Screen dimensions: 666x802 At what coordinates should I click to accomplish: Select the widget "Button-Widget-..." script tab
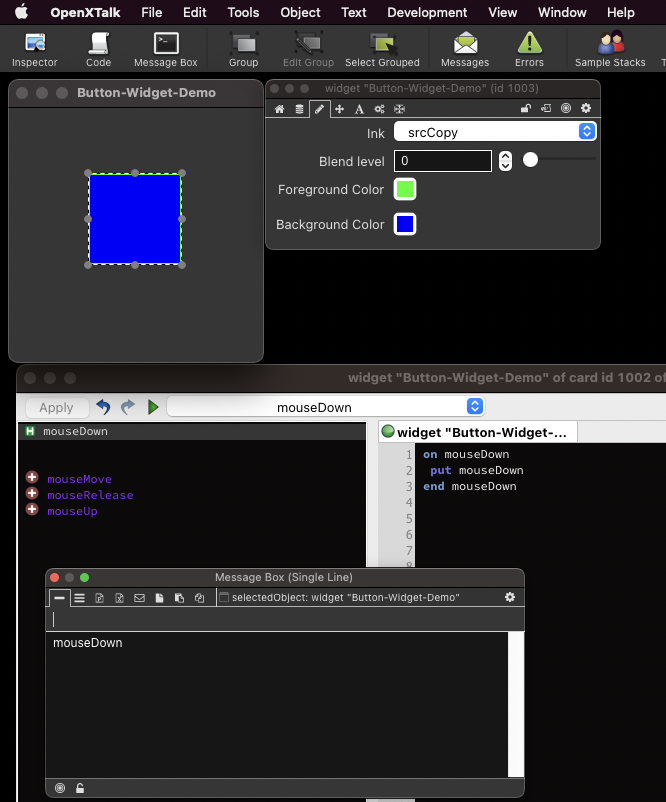pyautogui.click(x=478, y=432)
